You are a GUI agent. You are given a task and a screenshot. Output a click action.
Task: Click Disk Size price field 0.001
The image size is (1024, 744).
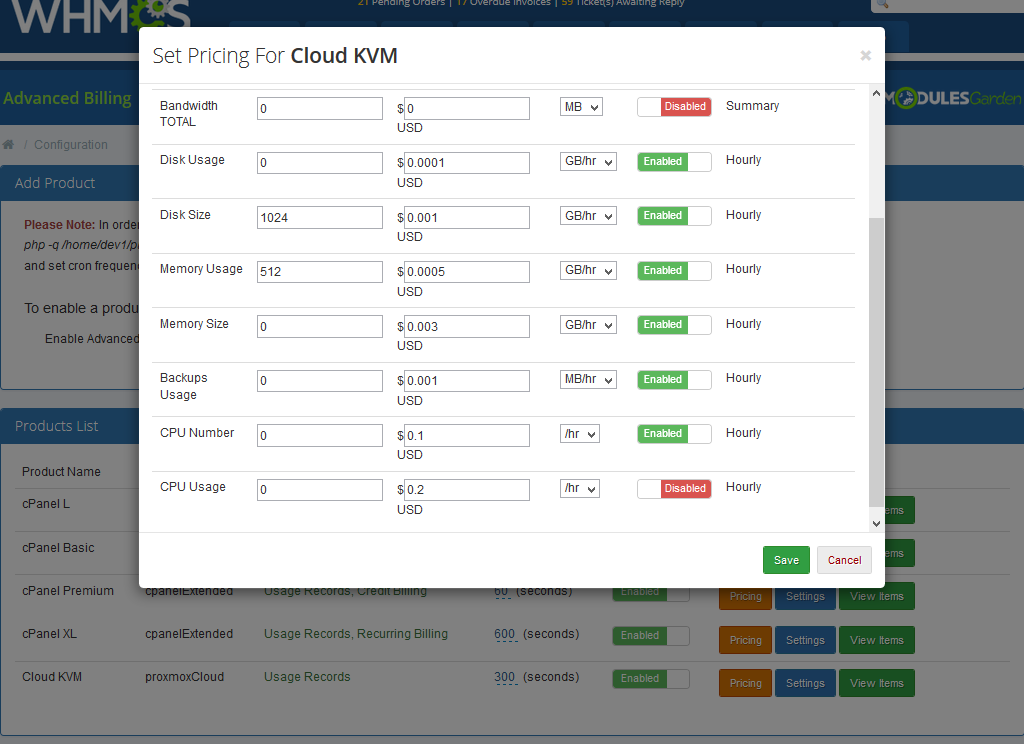pos(466,218)
